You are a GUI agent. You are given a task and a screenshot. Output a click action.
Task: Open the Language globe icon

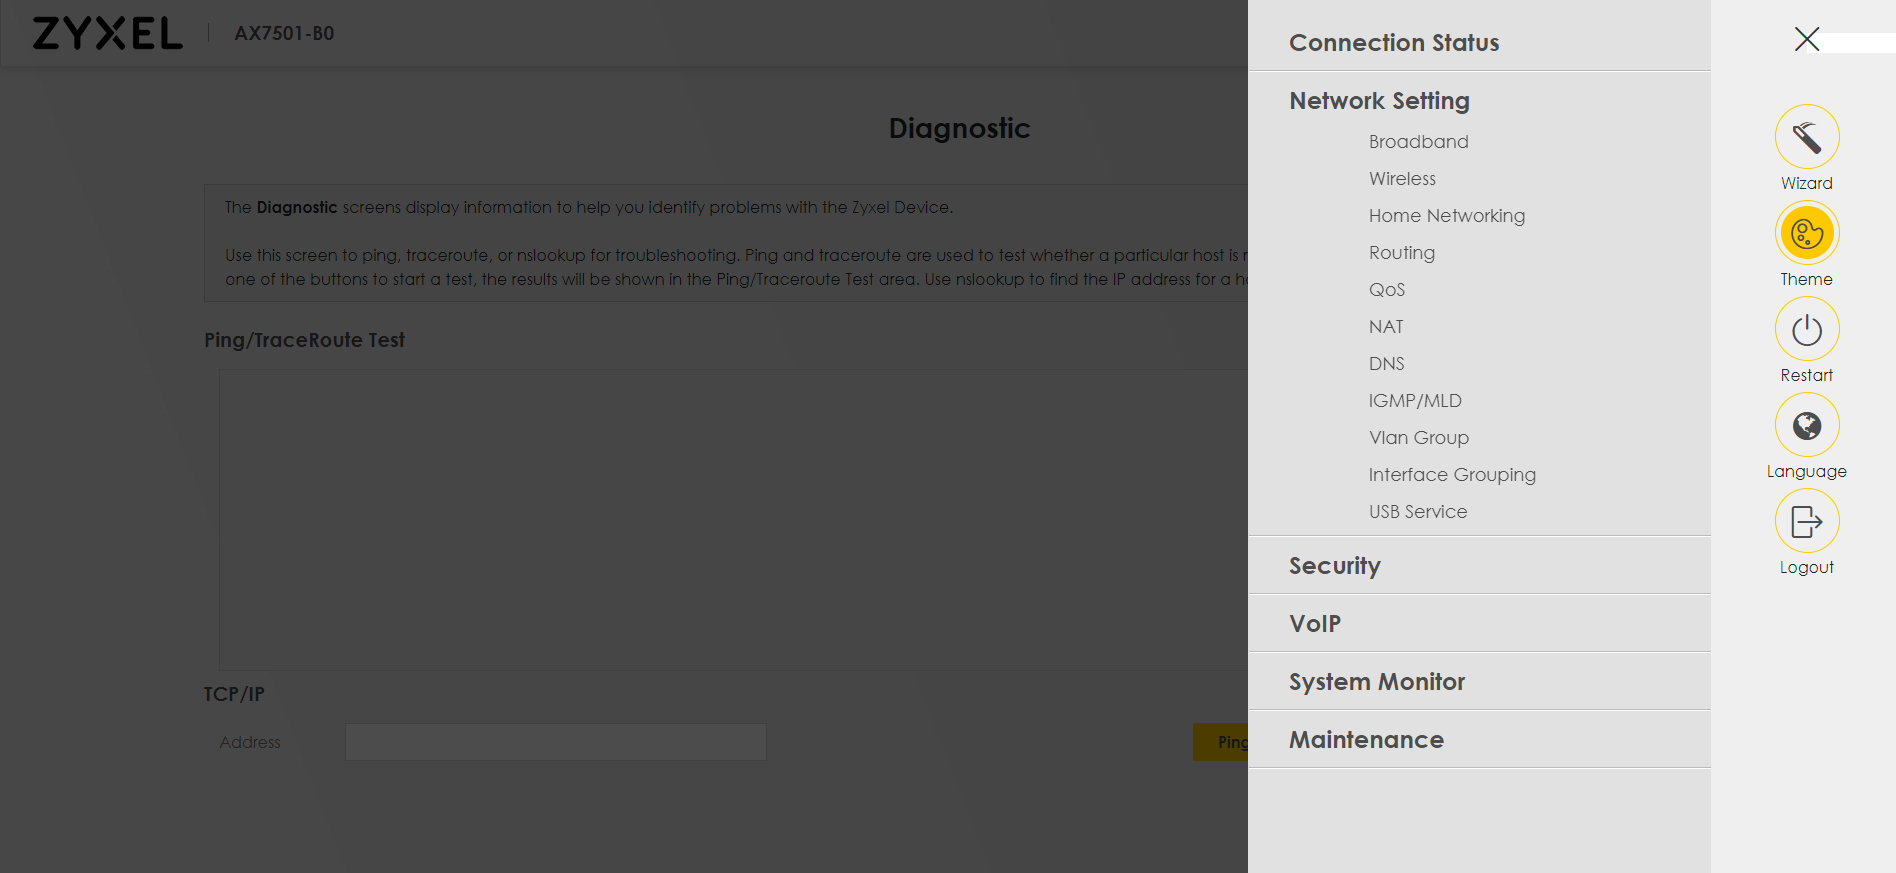coord(1806,425)
